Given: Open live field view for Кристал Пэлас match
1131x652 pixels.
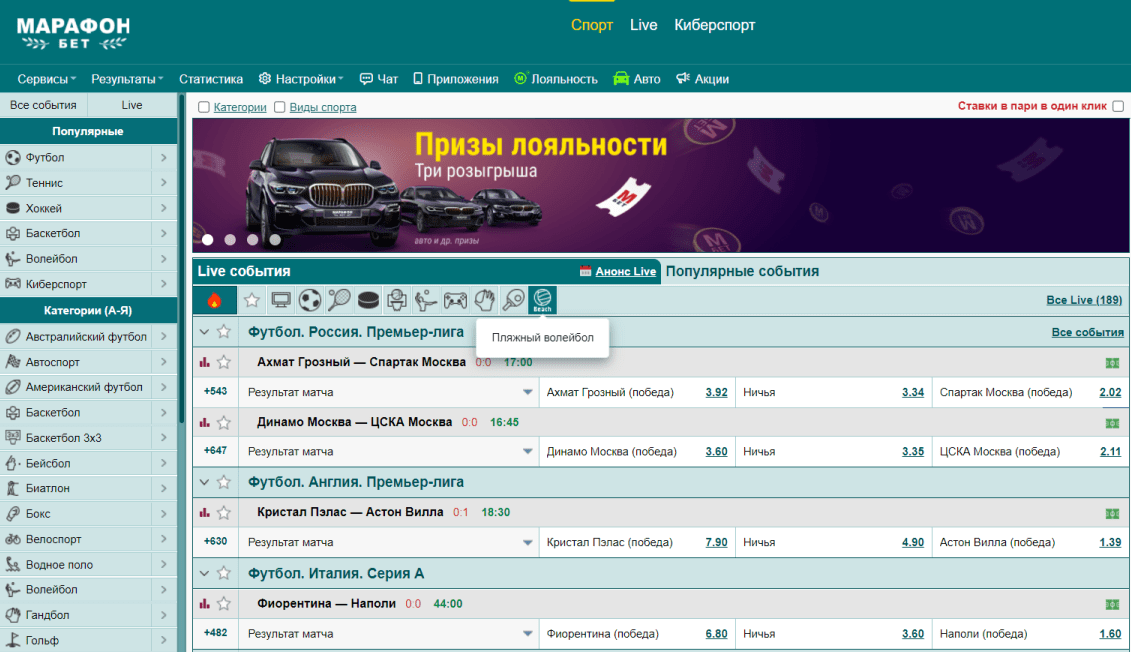Looking at the screenshot, I should pyautogui.click(x=1112, y=514).
